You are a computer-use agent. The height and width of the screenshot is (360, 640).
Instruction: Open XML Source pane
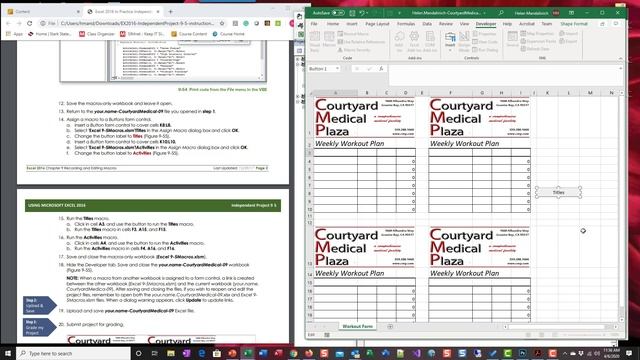[x=512, y=40]
